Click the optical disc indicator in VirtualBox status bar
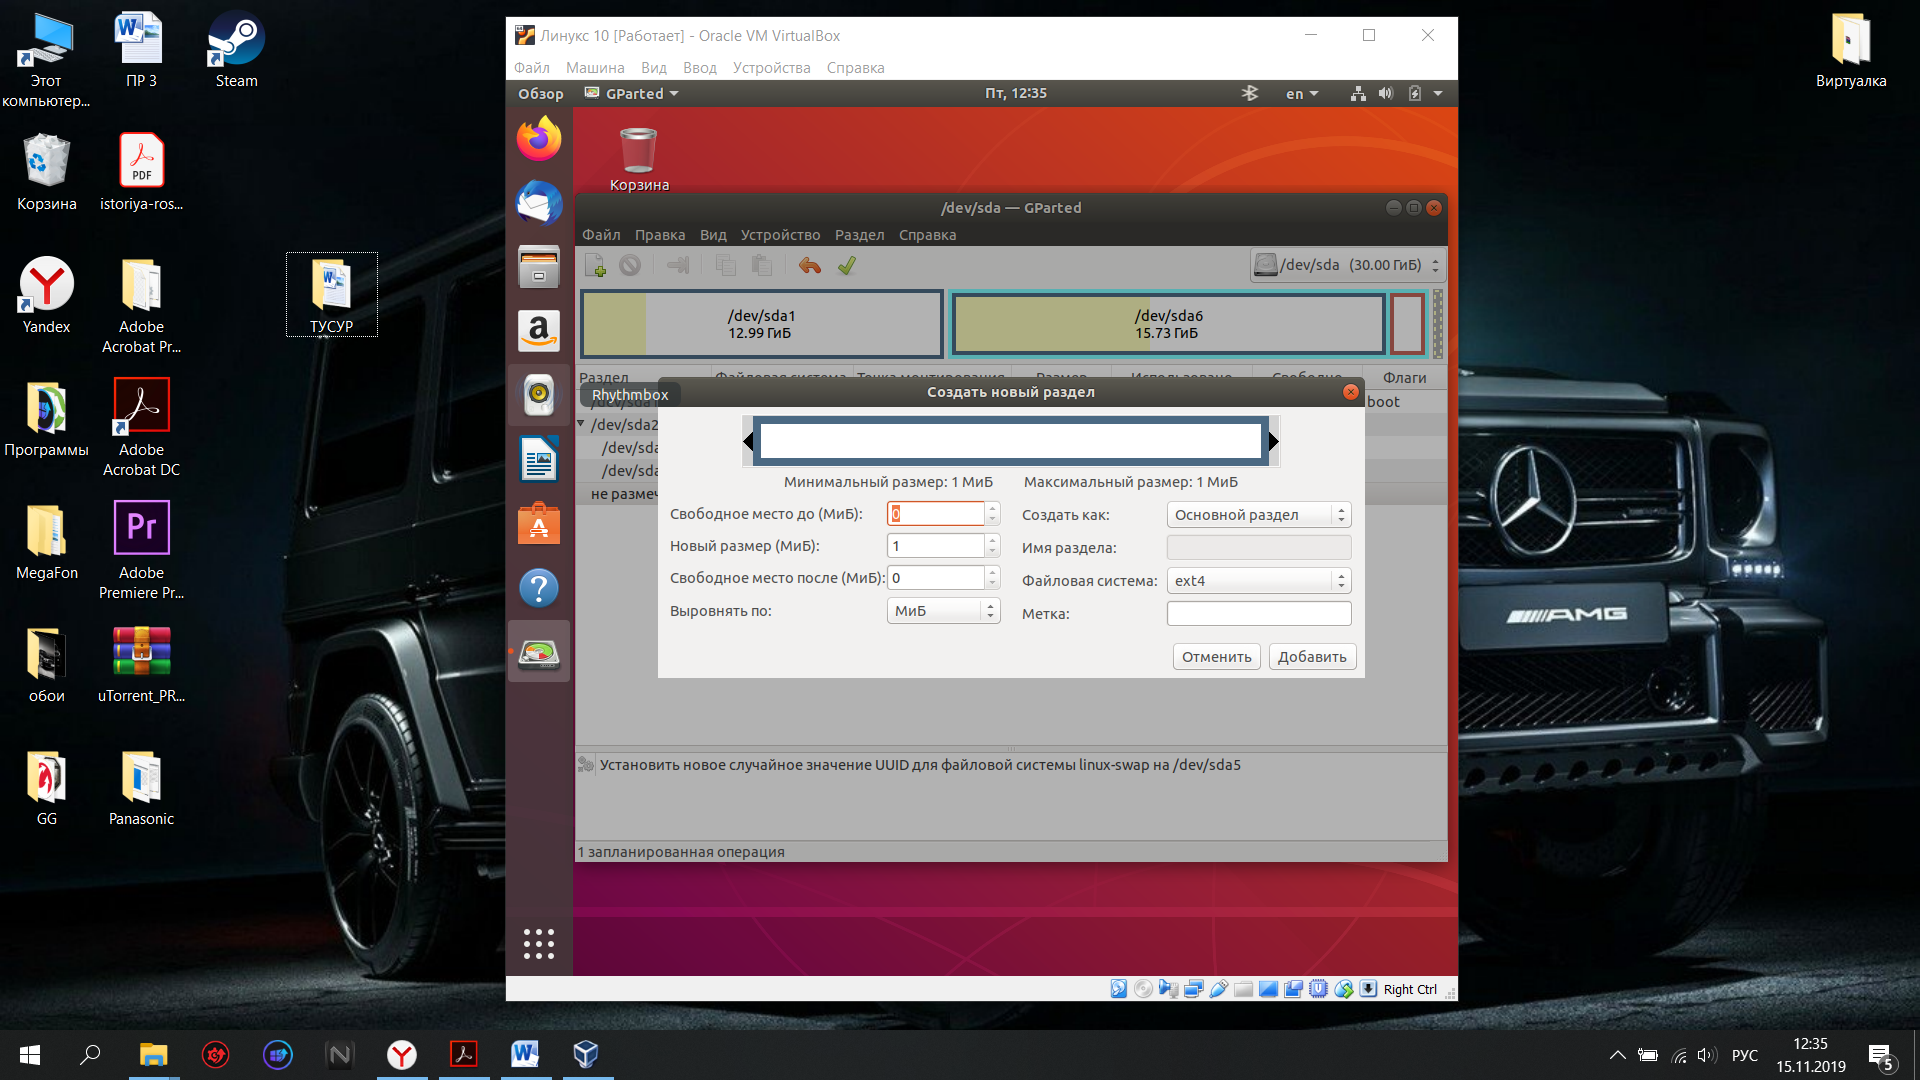Screen dimensions: 1920x1080 click(x=1143, y=989)
